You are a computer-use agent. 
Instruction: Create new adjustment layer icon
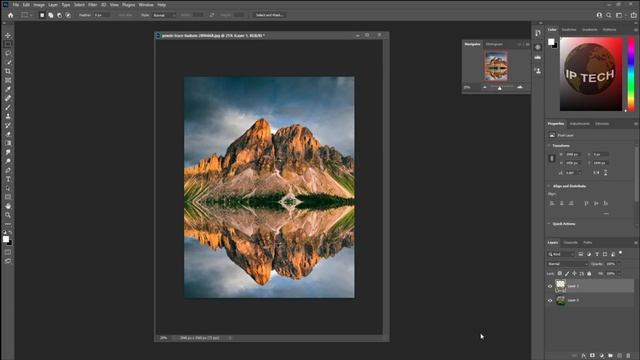click(x=602, y=356)
